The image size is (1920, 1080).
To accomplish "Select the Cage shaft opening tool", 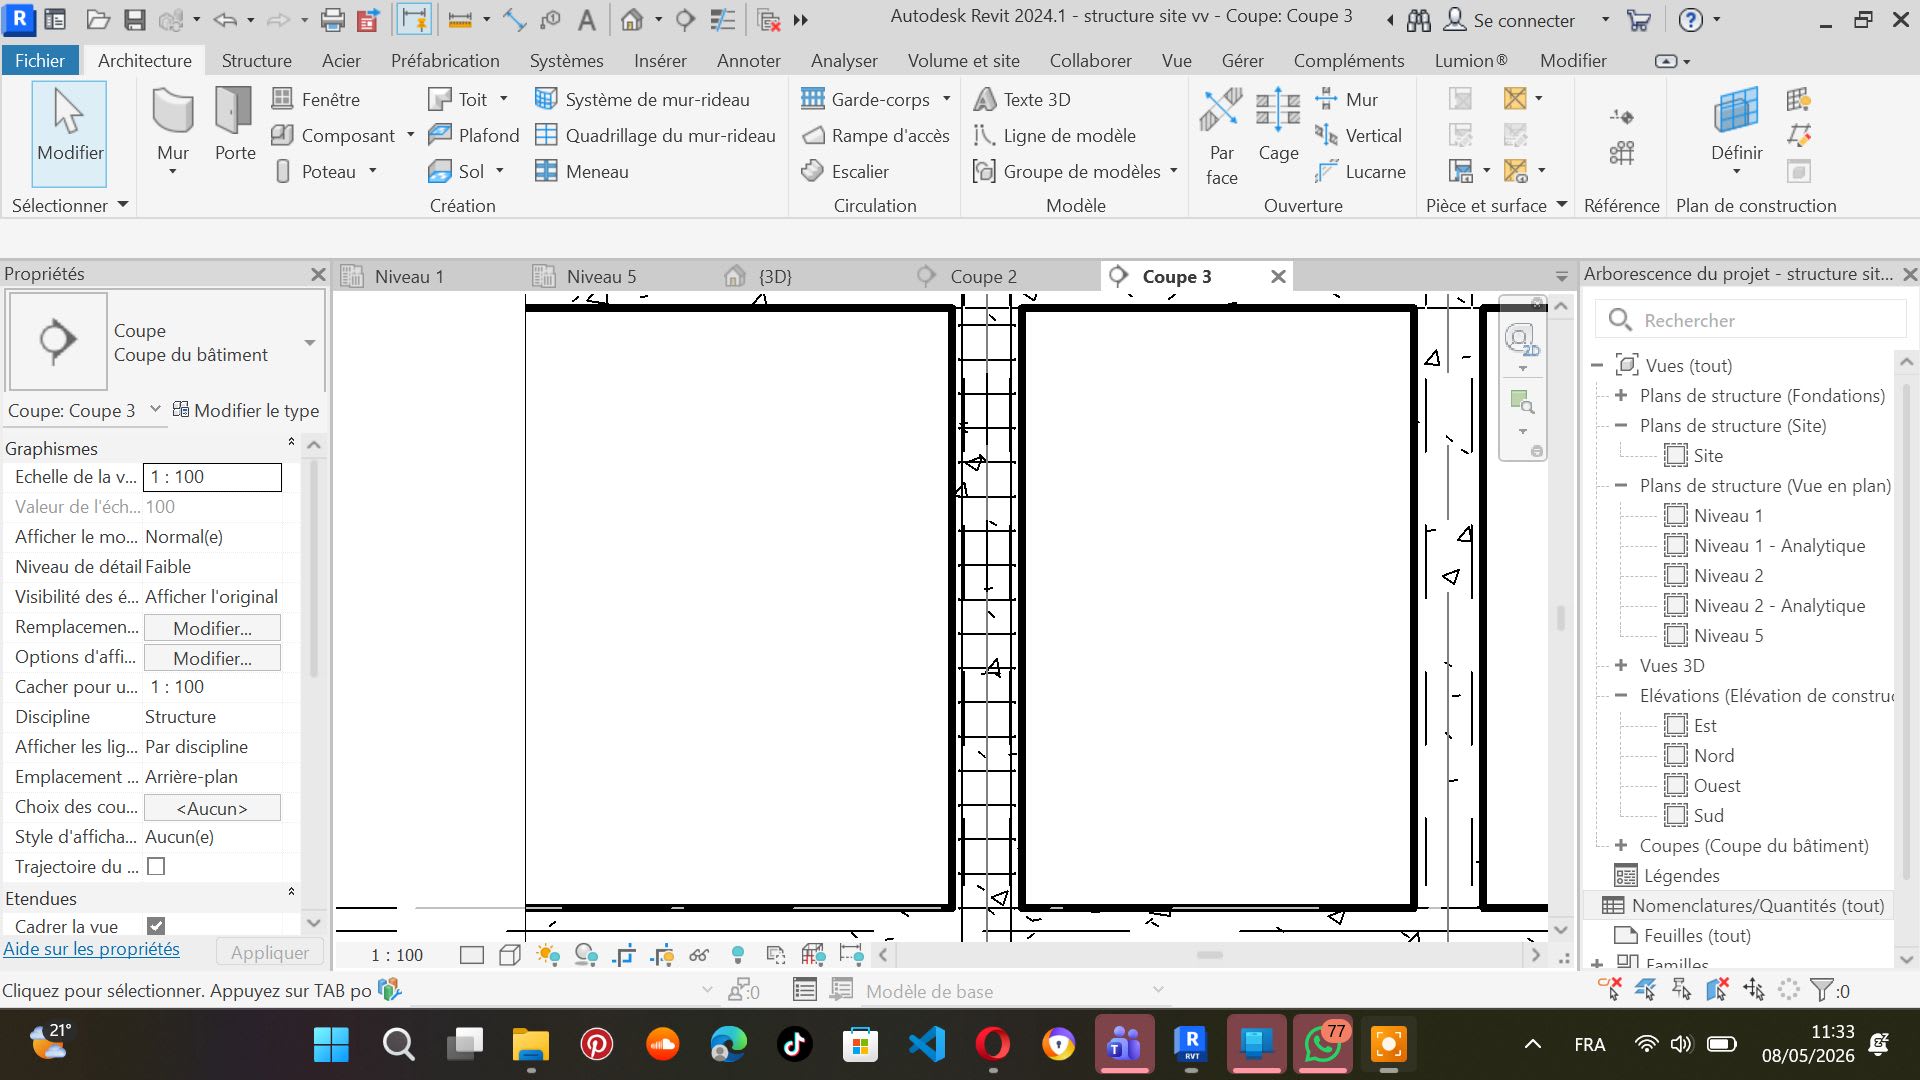I will point(1278,125).
